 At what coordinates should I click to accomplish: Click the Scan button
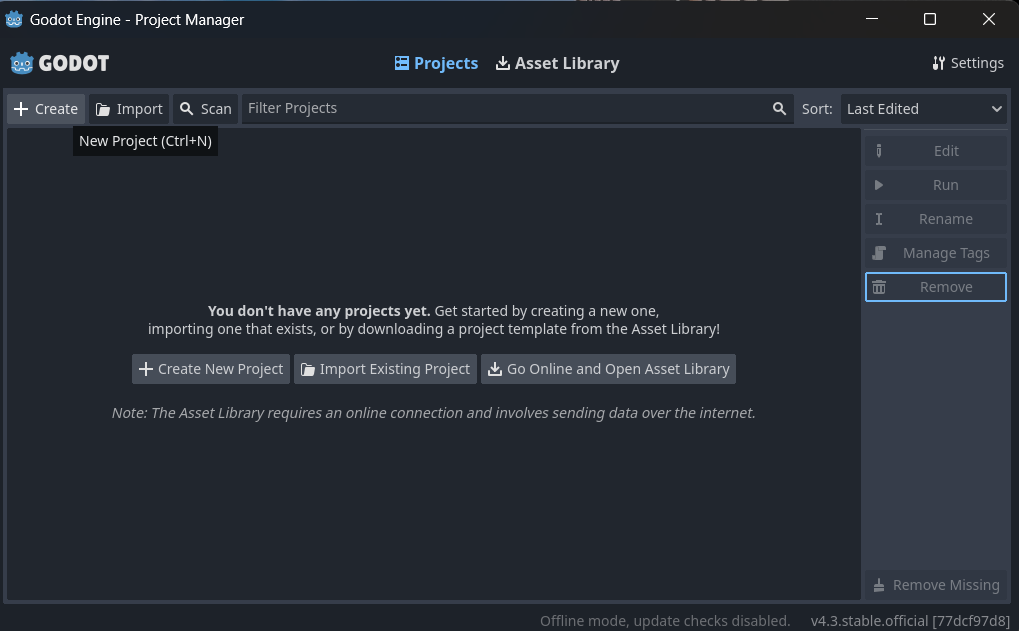tap(205, 109)
